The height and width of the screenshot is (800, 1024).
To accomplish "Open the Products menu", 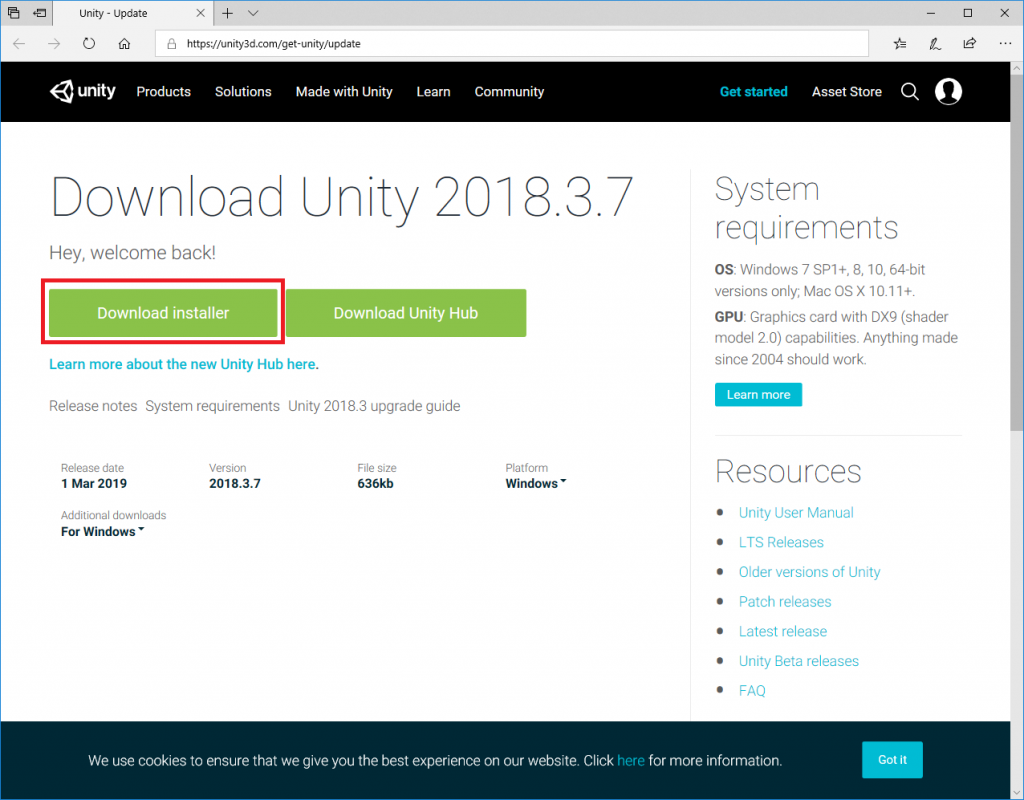I will point(163,91).
